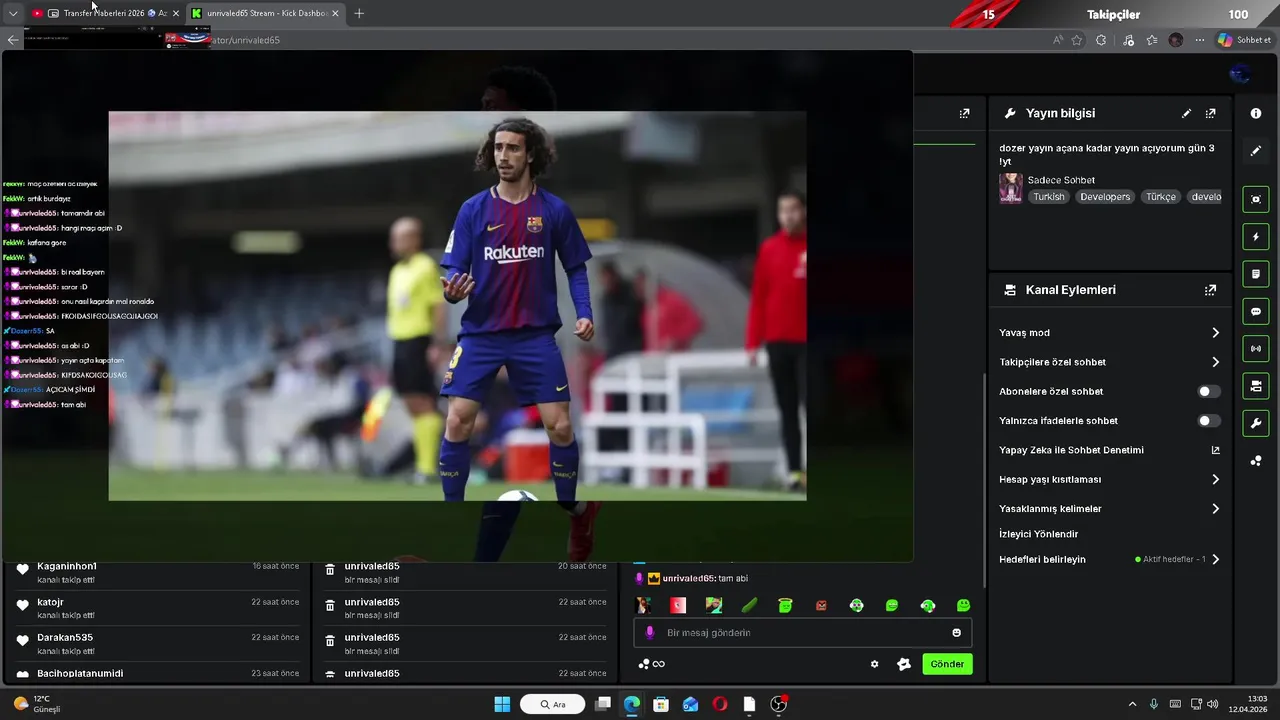Send message with Gönder button
This screenshot has width=1280, height=720.
coord(947,664)
